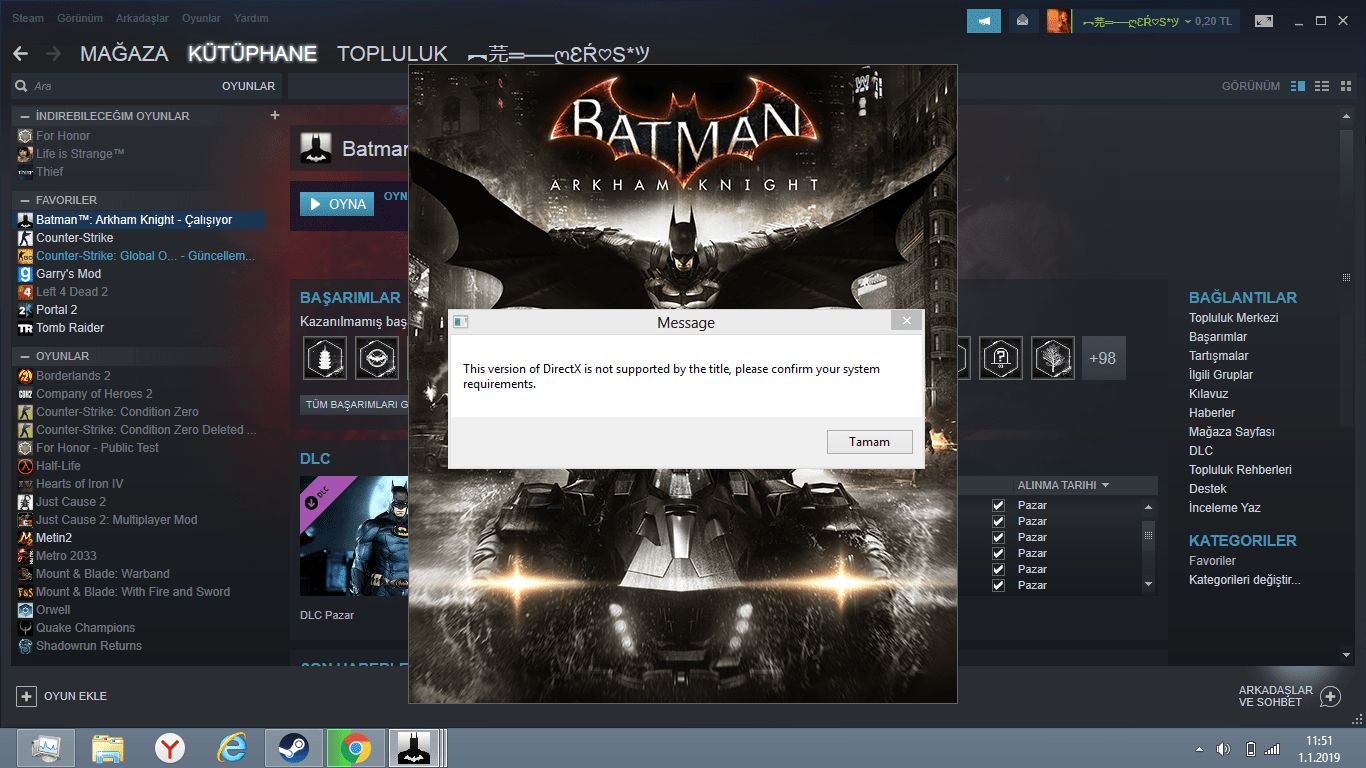Switch to detail view icon
Viewport: 1366px width, 768px height.
pyautogui.click(x=1298, y=86)
